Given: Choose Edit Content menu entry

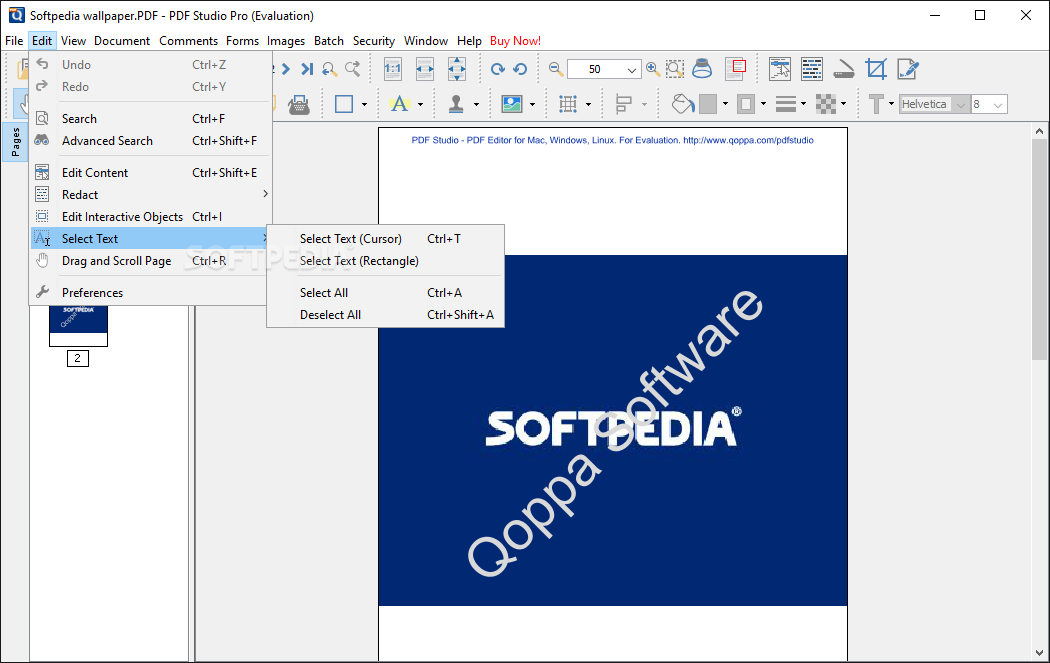Looking at the screenshot, I should coord(150,173).
